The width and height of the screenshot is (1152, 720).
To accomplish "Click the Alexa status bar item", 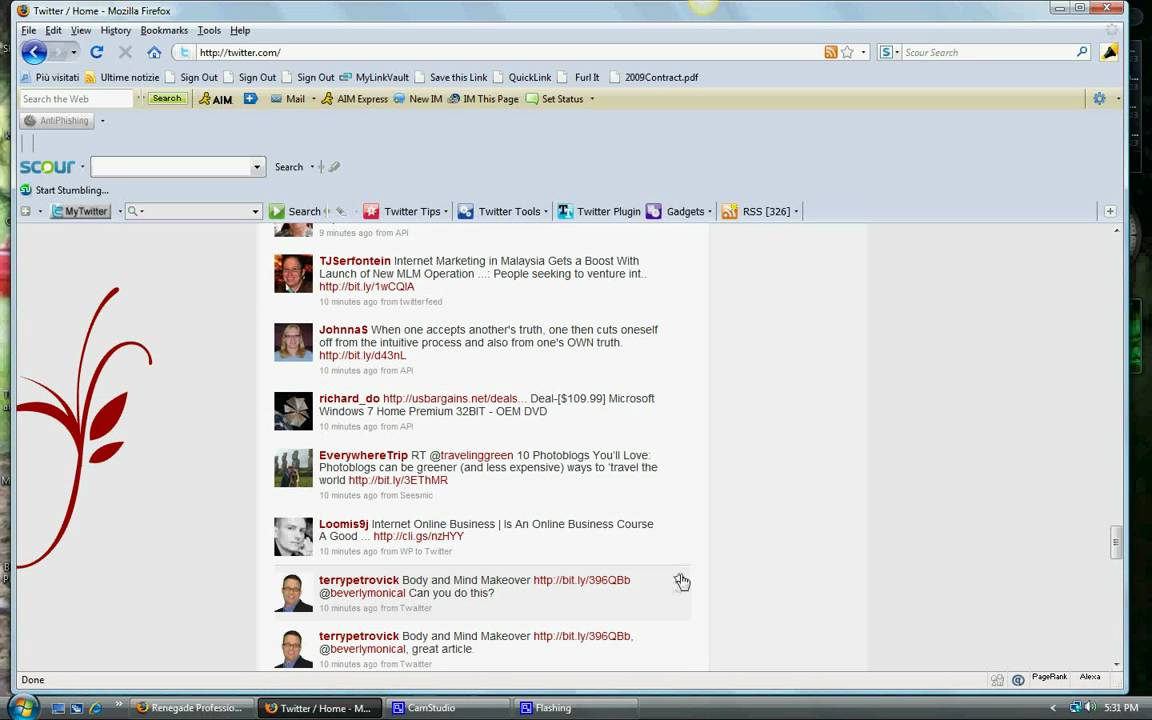I will (1090, 677).
